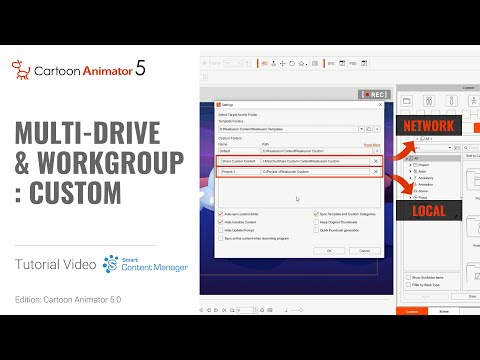The width and height of the screenshot is (480, 360).
Task: Click the volume icon in playback bar
Action: point(286,310)
